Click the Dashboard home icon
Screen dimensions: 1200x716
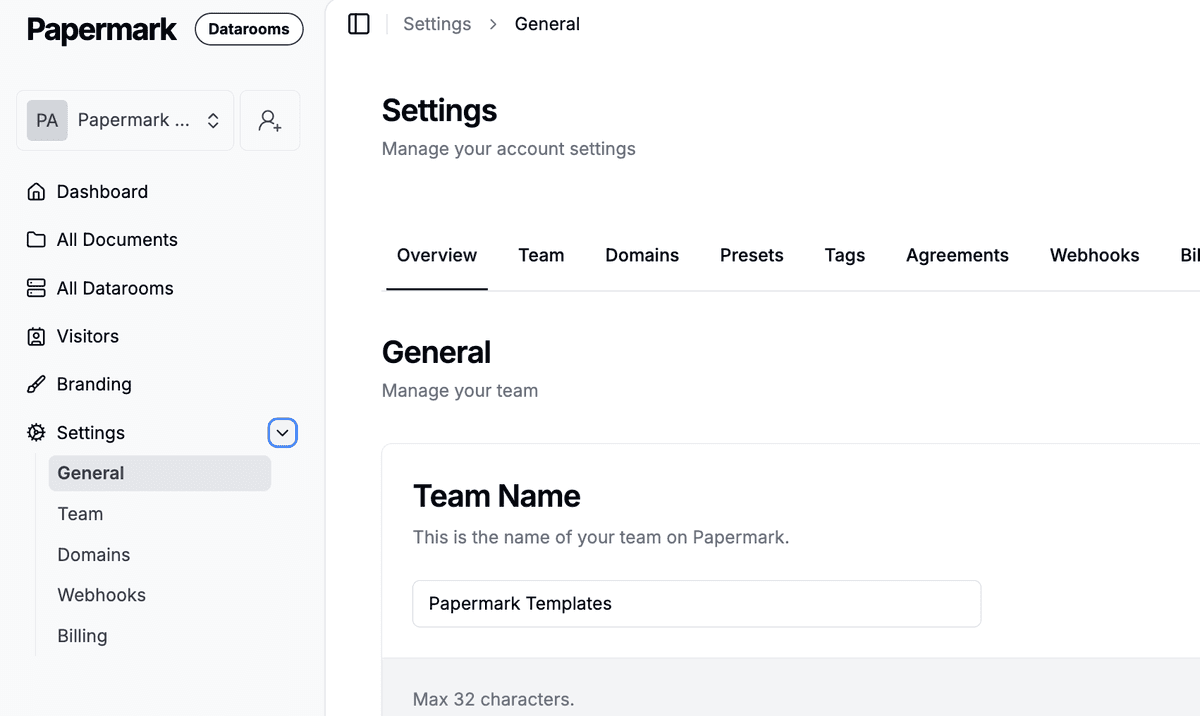coord(36,192)
